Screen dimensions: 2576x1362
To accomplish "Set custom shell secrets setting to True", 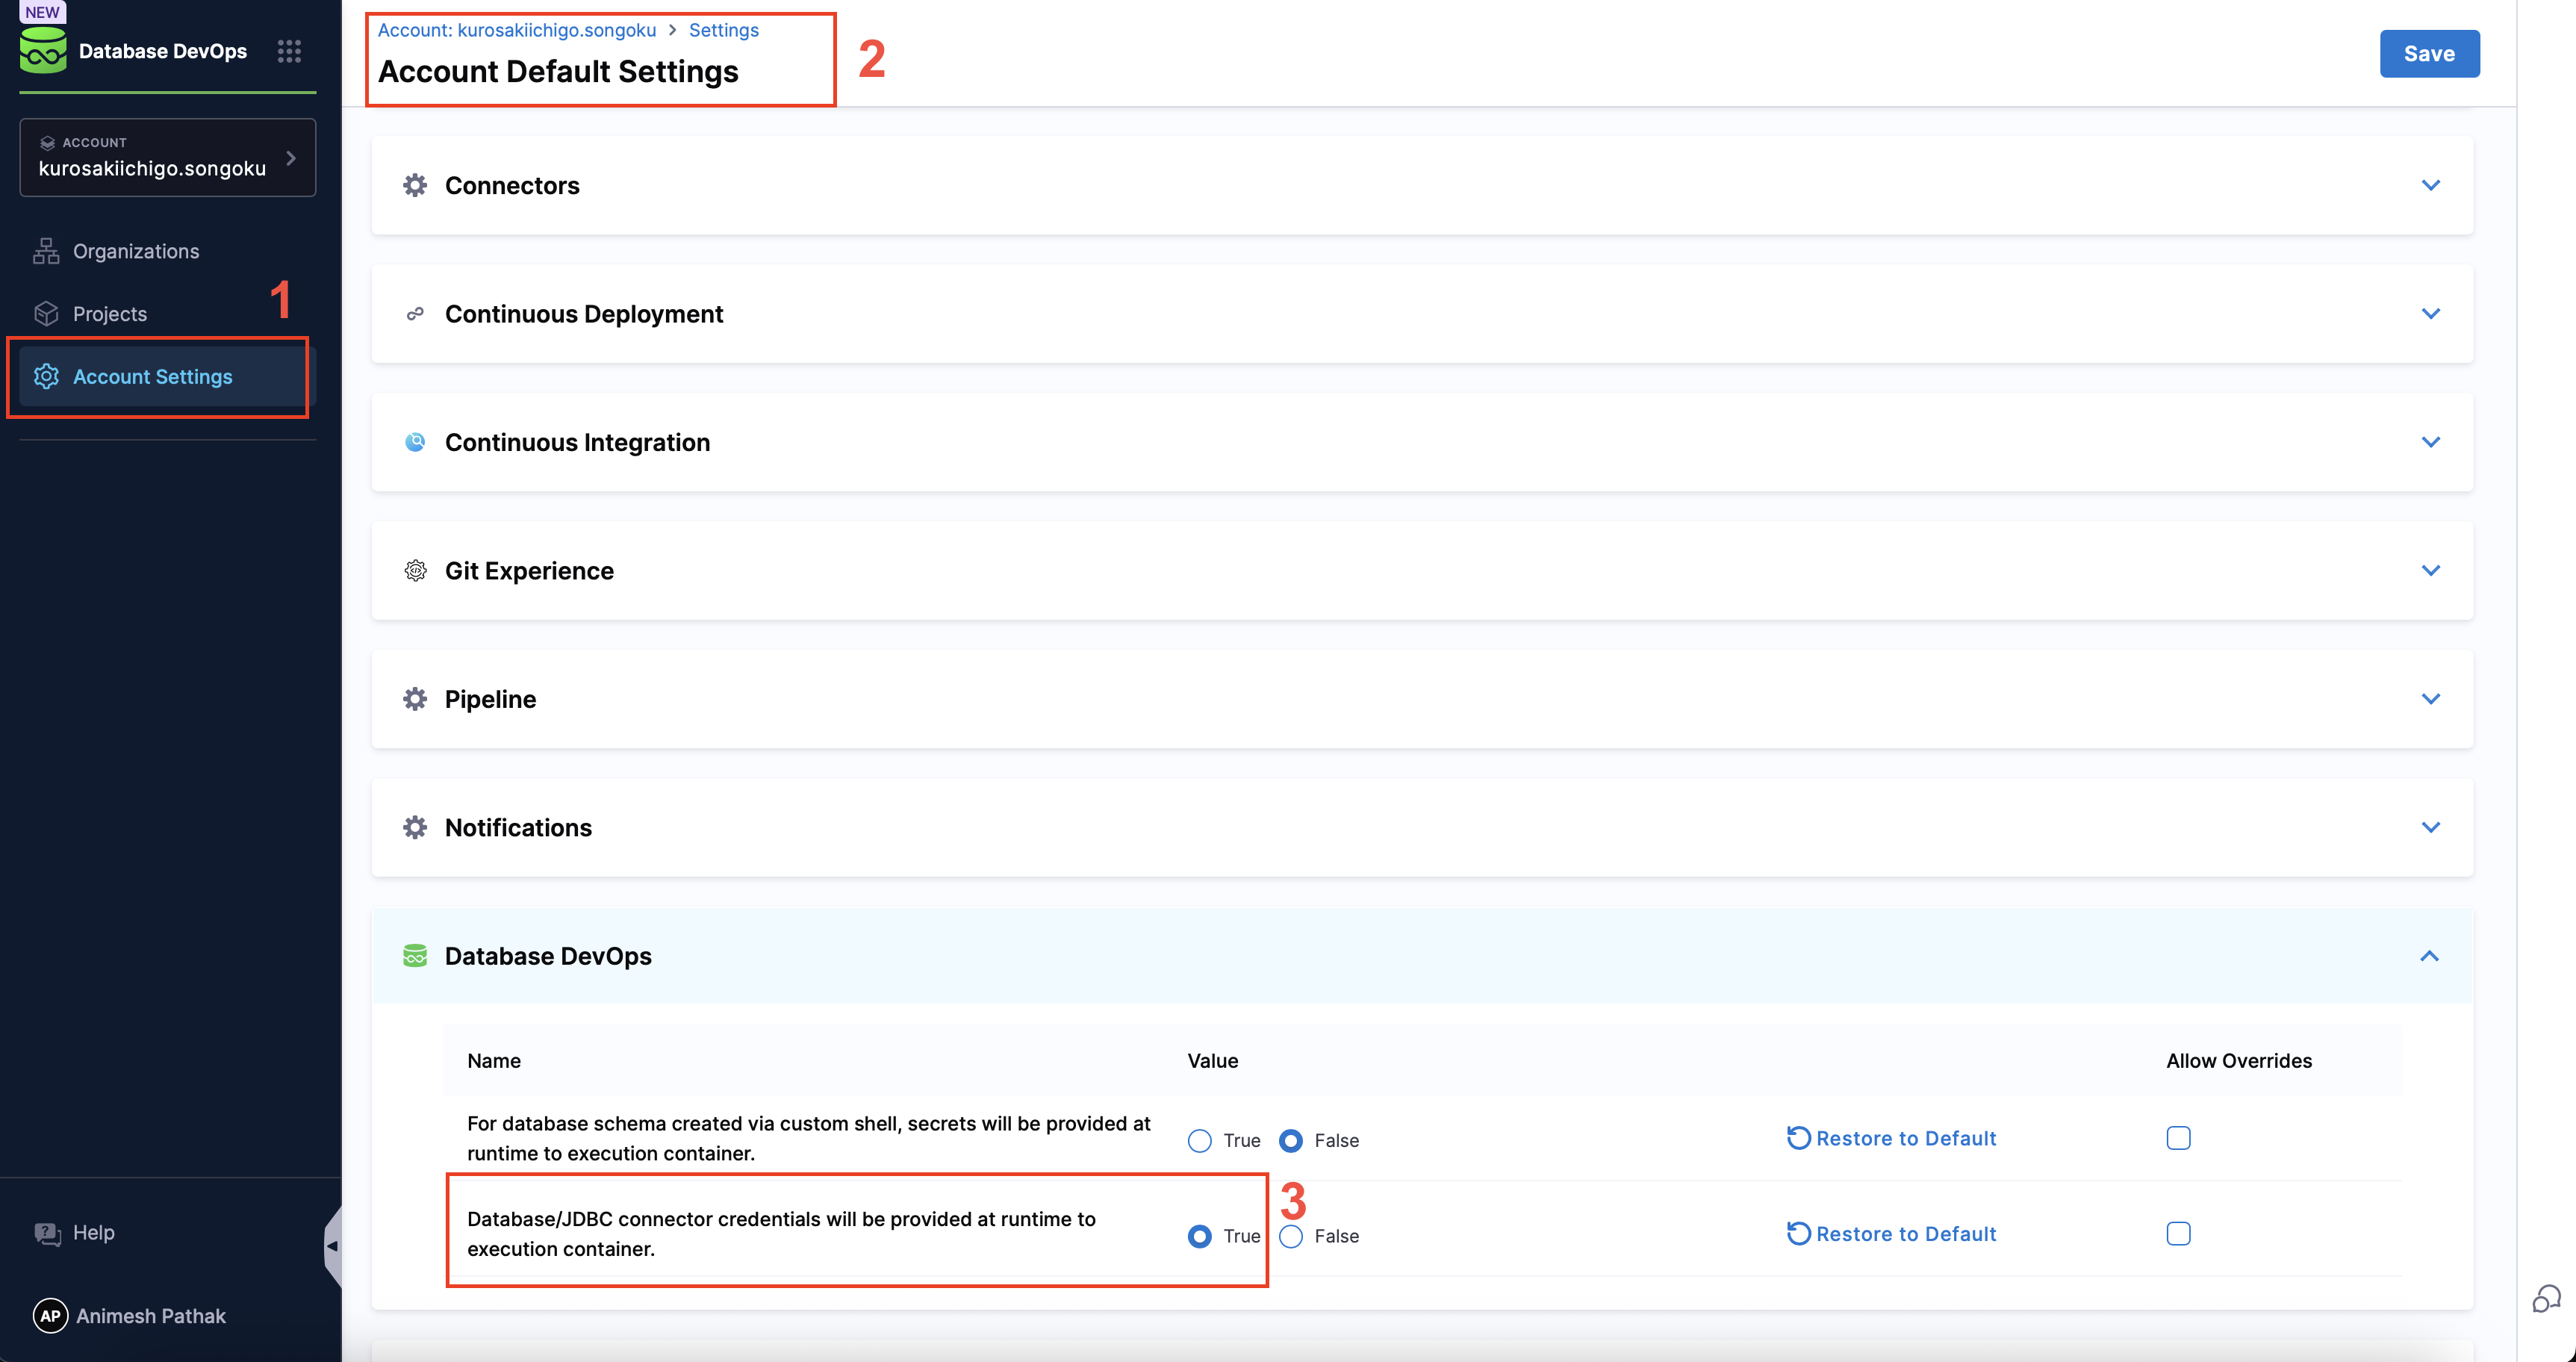I will click(x=1199, y=1140).
